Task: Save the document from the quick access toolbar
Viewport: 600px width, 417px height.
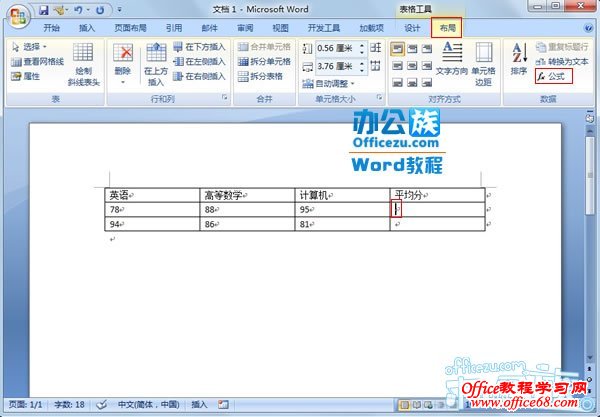Action: tap(44, 10)
